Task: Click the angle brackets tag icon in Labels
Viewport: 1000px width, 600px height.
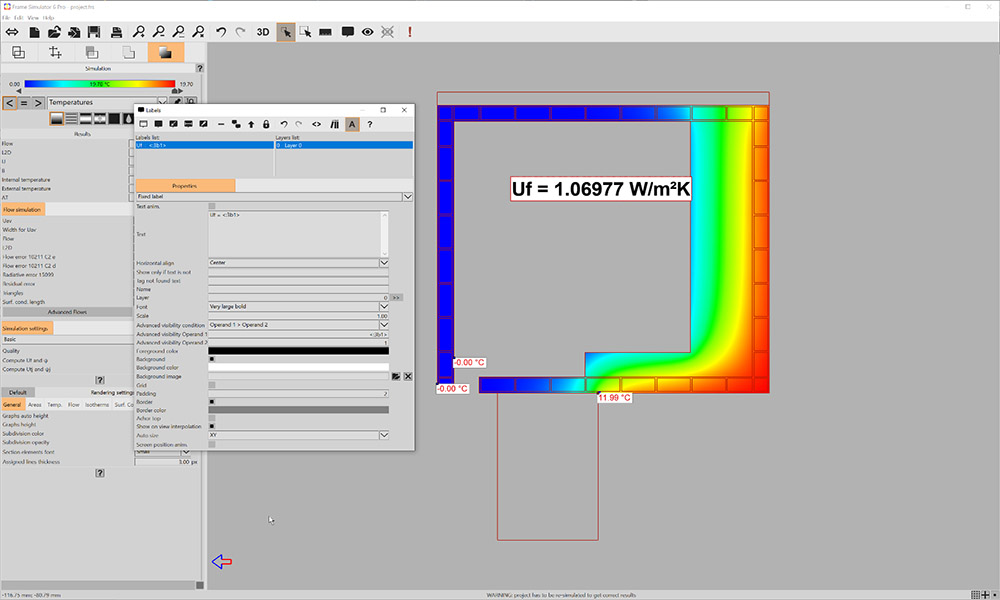Action: (x=316, y=124)
